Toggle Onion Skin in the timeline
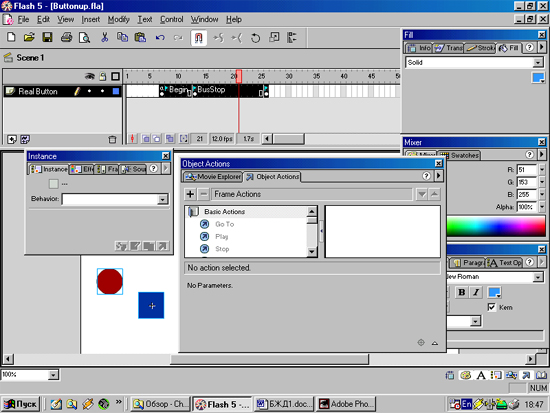The height and width of the screenshot is (413, 550). 146,139
